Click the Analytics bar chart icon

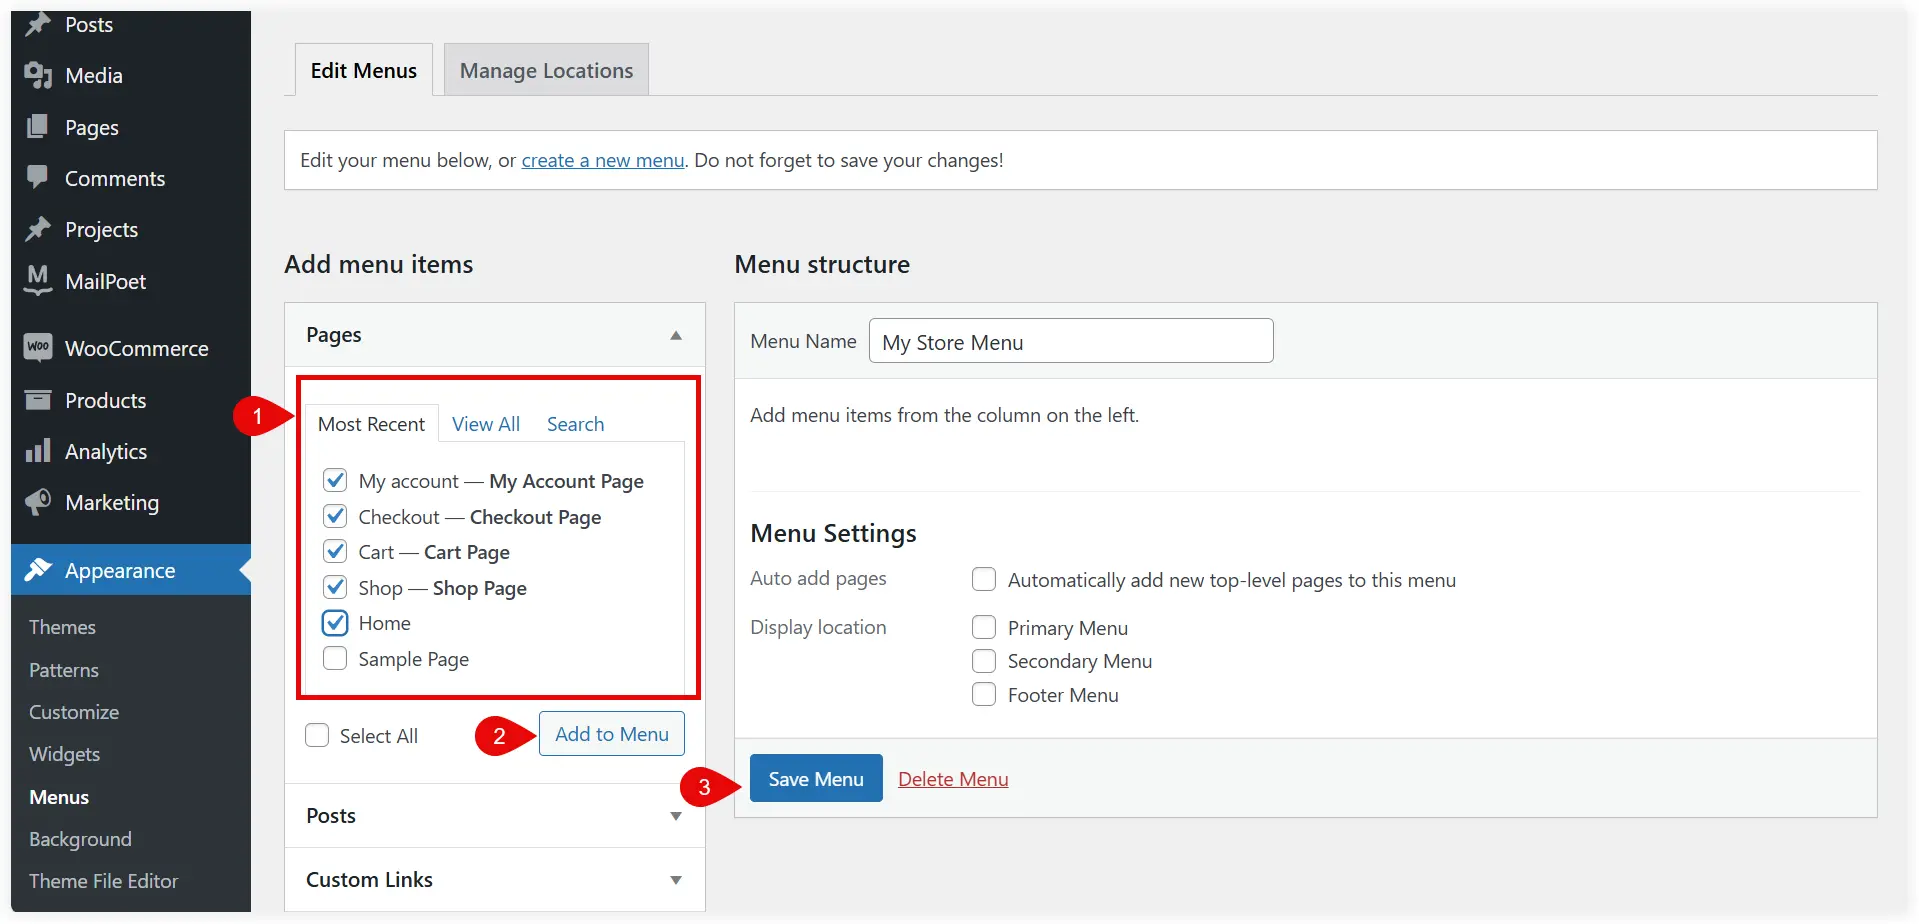coord(38,451)
